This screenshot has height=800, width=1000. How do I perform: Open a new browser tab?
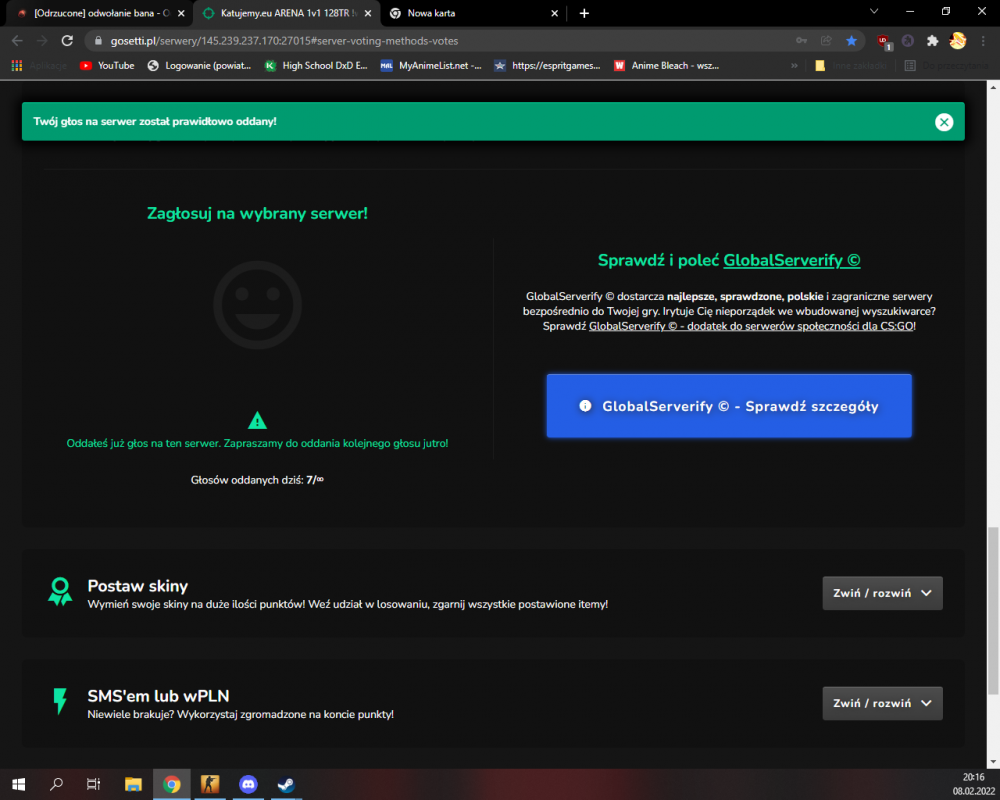pyautogui.click(x=584, y=13)
